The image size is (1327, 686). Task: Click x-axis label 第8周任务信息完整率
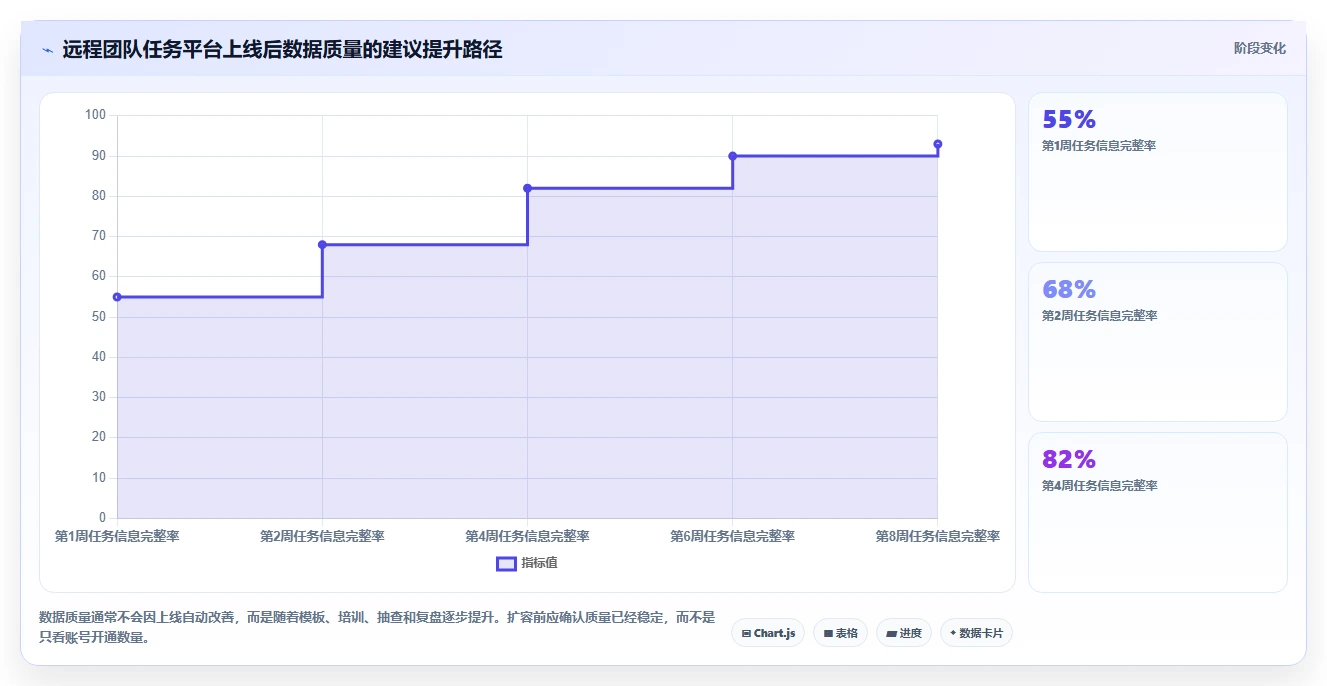(938, 536)
